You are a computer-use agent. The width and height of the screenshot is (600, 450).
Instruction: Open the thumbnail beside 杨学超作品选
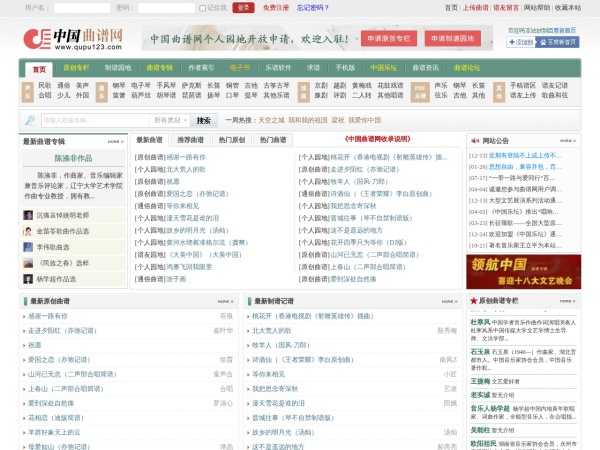28,279
